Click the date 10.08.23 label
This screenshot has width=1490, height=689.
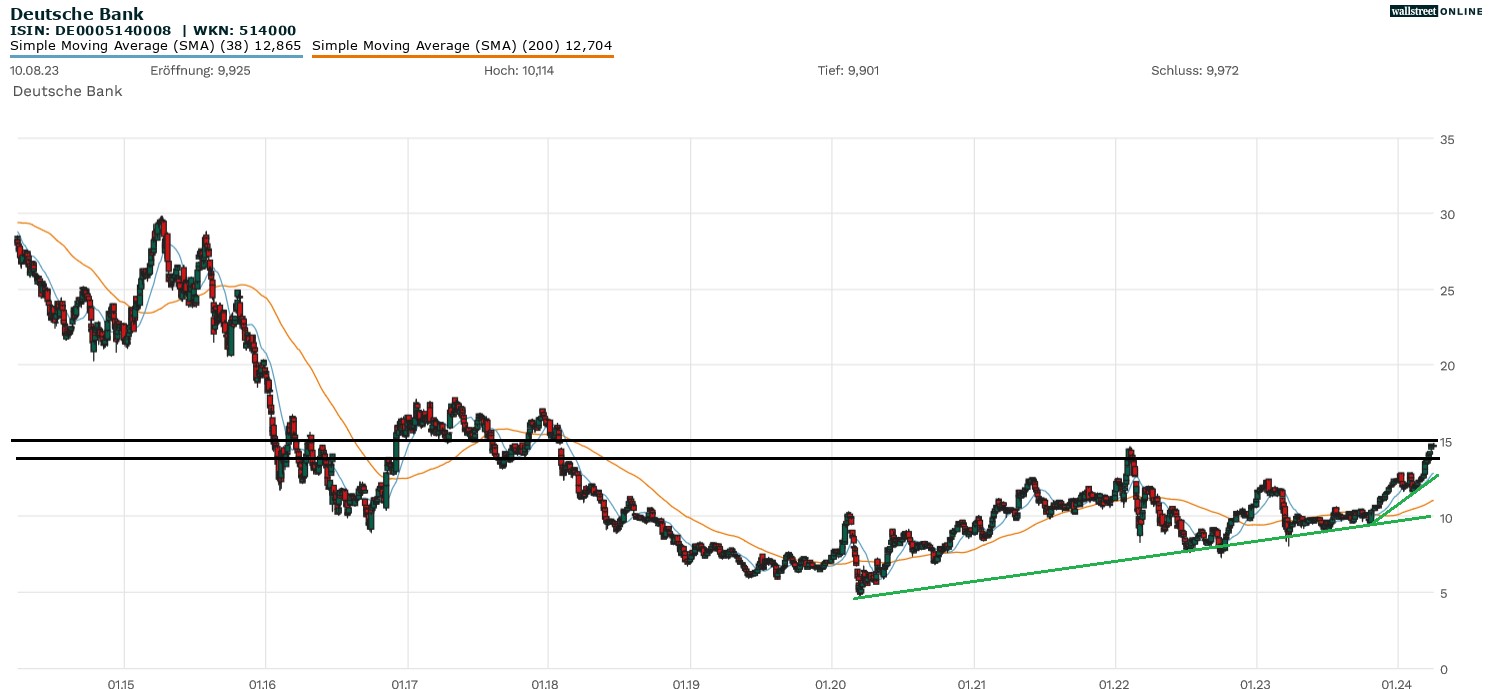tap(32, 71)
